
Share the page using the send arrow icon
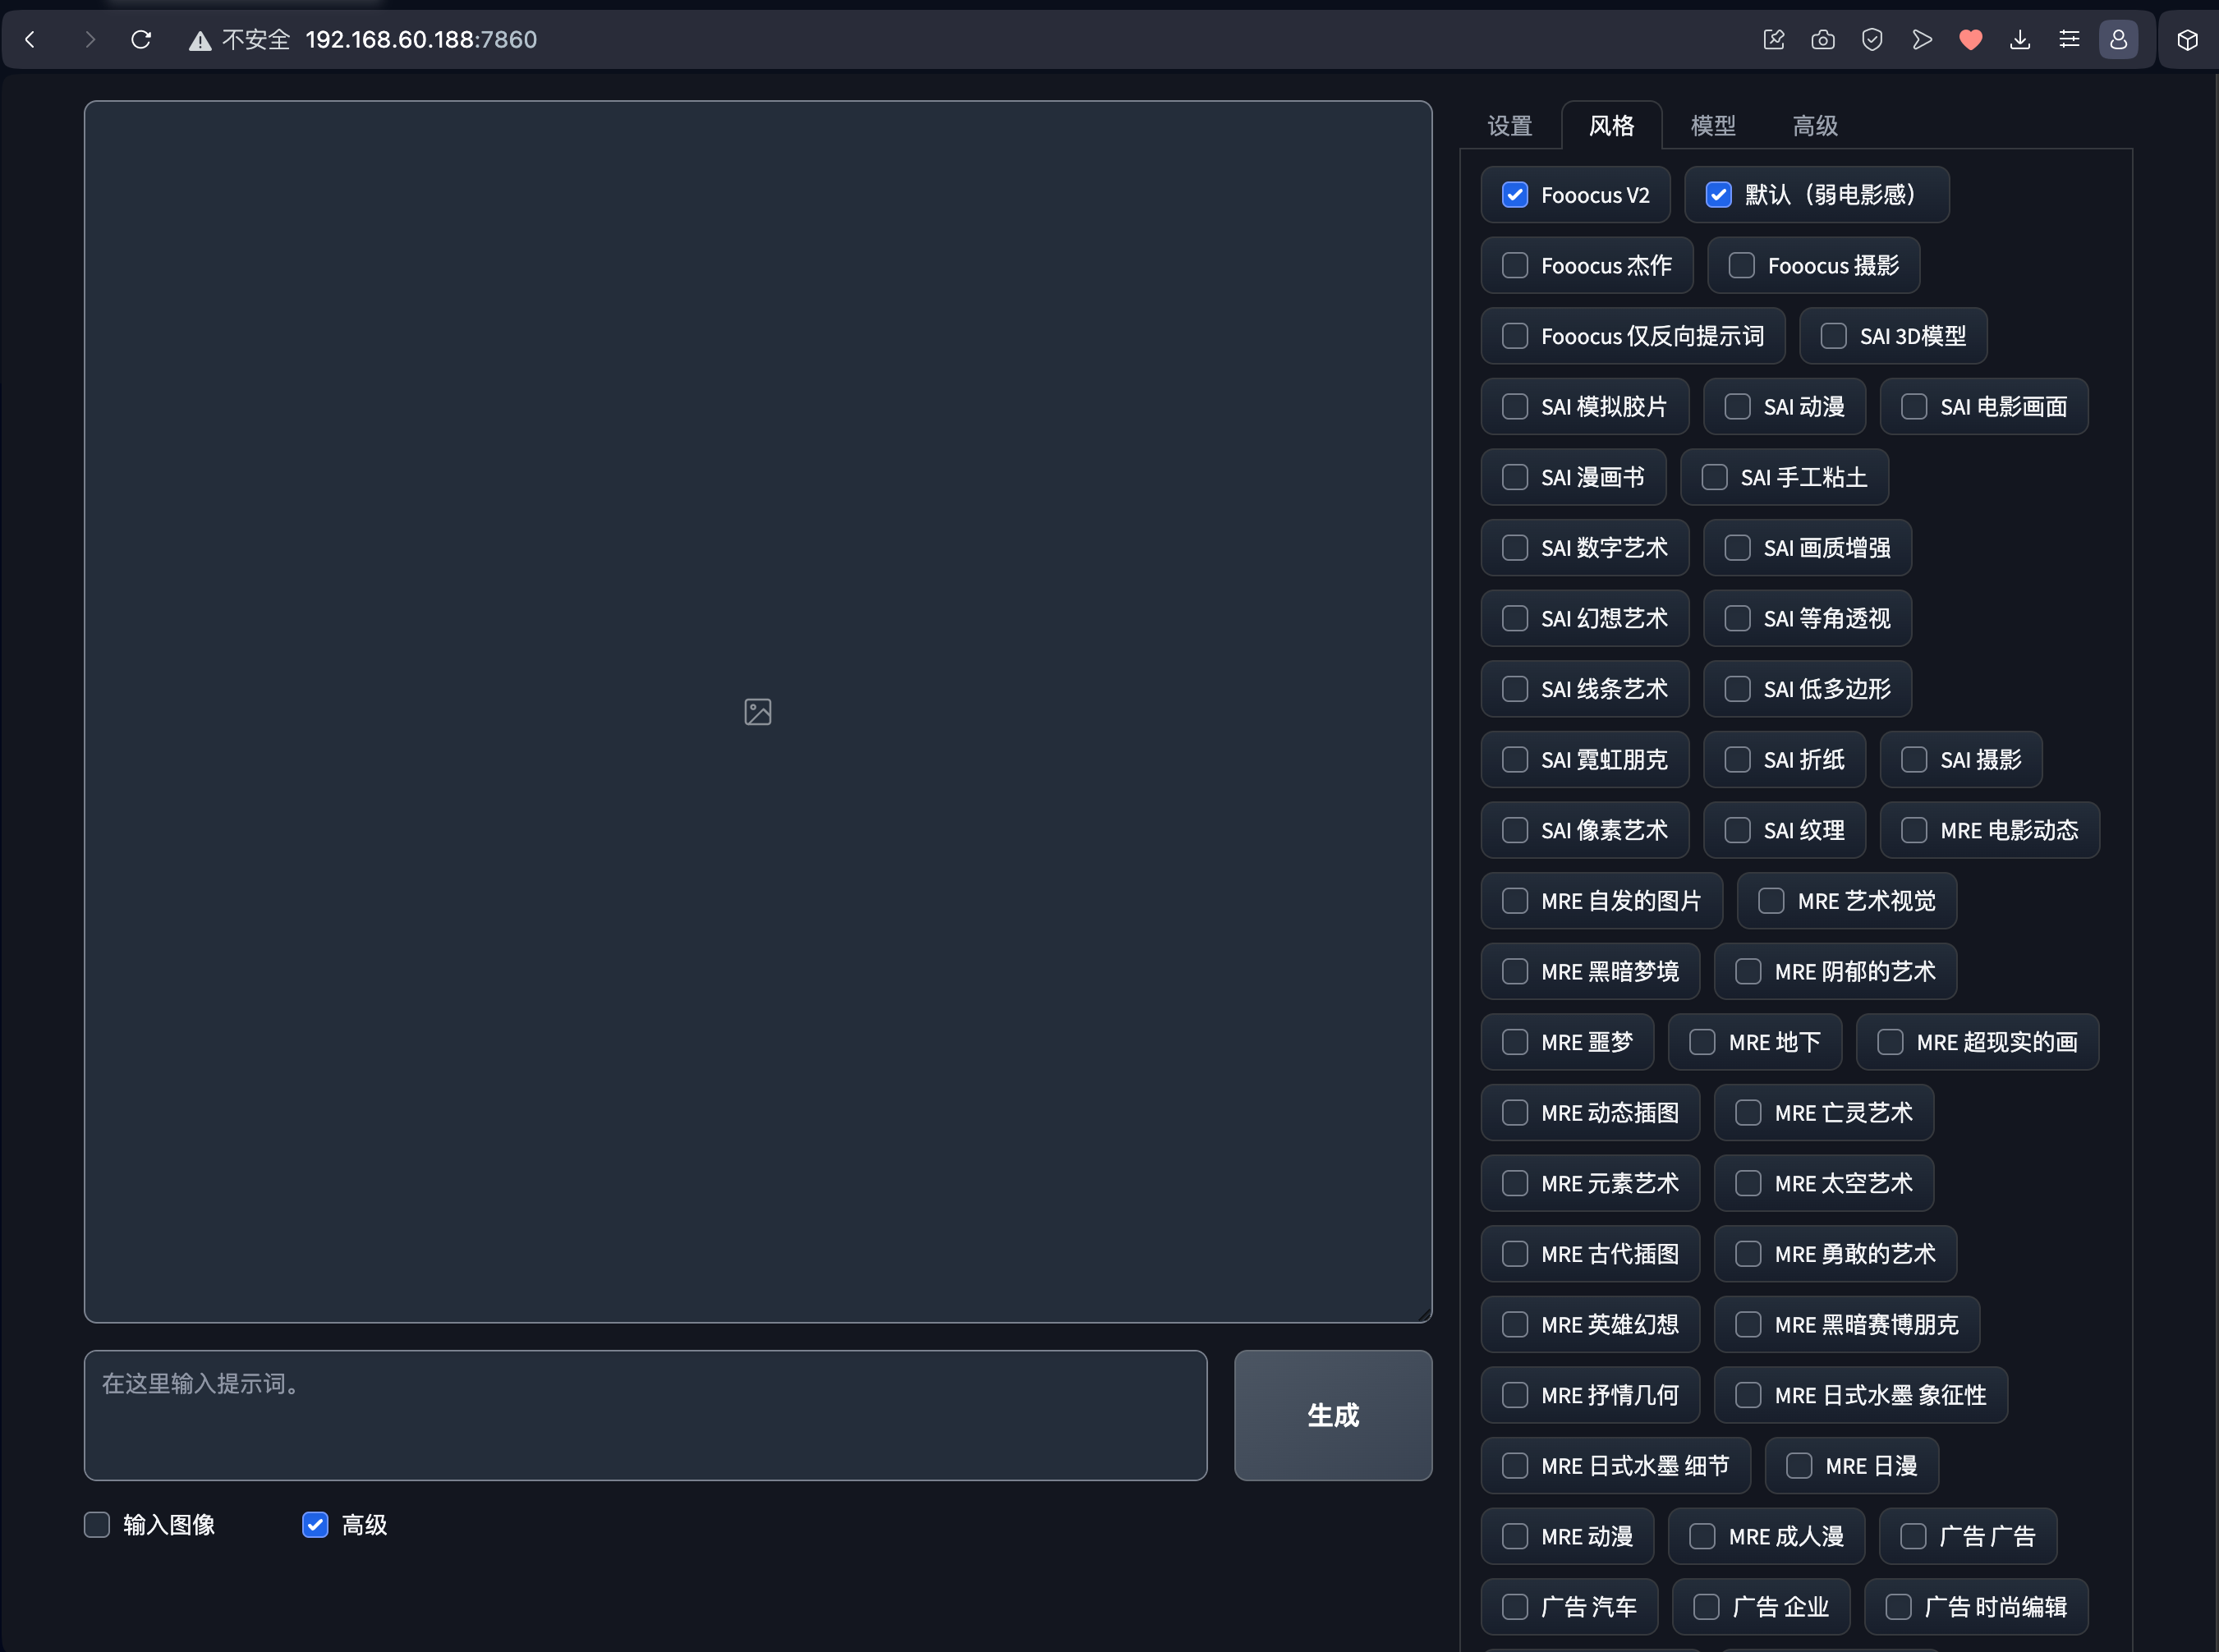(x=1922, y=39)
